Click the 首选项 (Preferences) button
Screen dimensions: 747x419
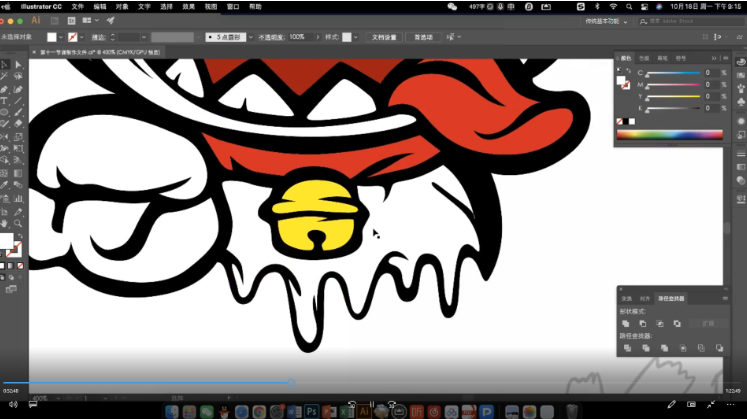(423, 37)
